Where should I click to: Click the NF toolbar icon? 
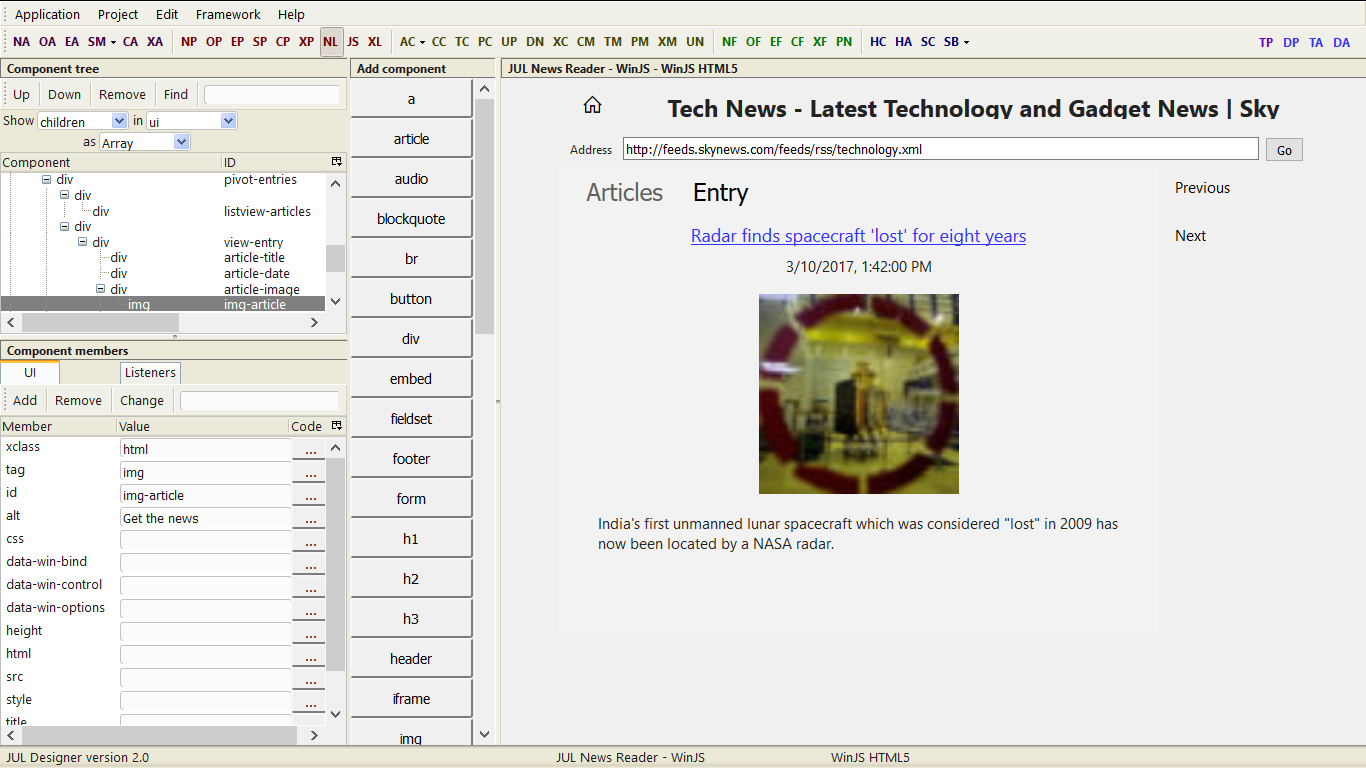pyautogui.click(x=729, y=42)
